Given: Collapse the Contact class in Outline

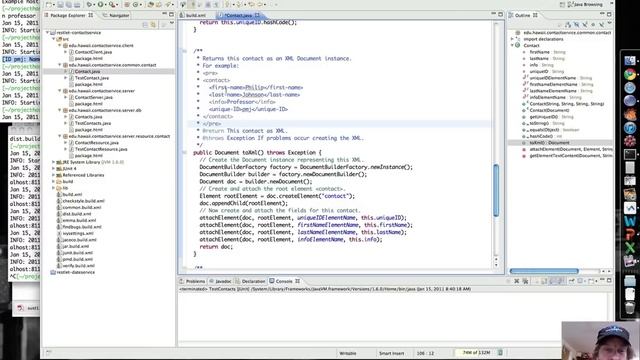Looking at the screenshot, I should pyautogui.click(x=513, y=46).
